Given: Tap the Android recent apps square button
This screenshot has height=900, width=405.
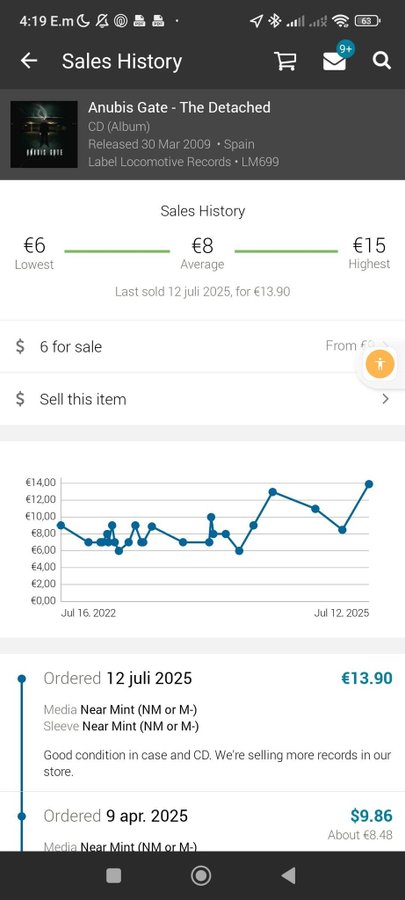Looking at the screenshot, I should tap(114, 875).
